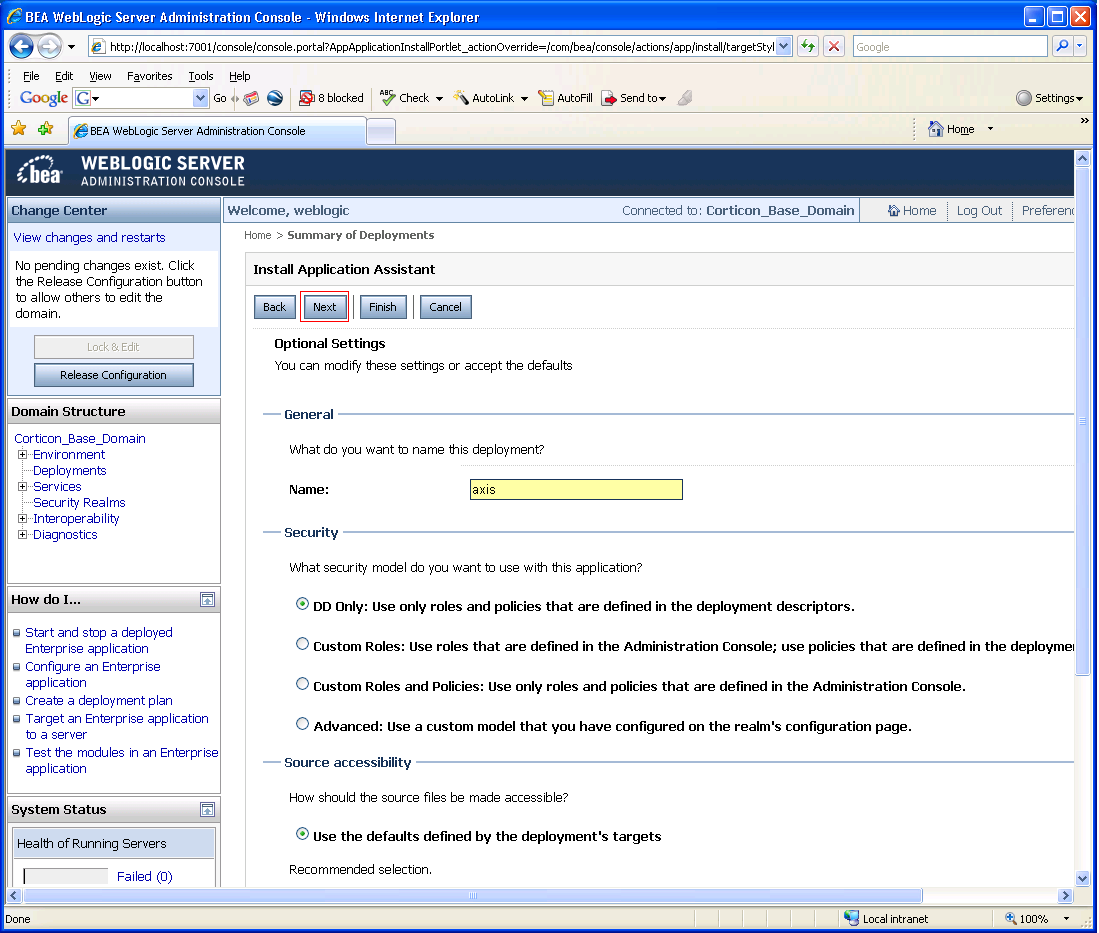Stop loading with the red X icon
This screenshot has width=1099, height=933.
pyautogui.click(x=834, y=46)
